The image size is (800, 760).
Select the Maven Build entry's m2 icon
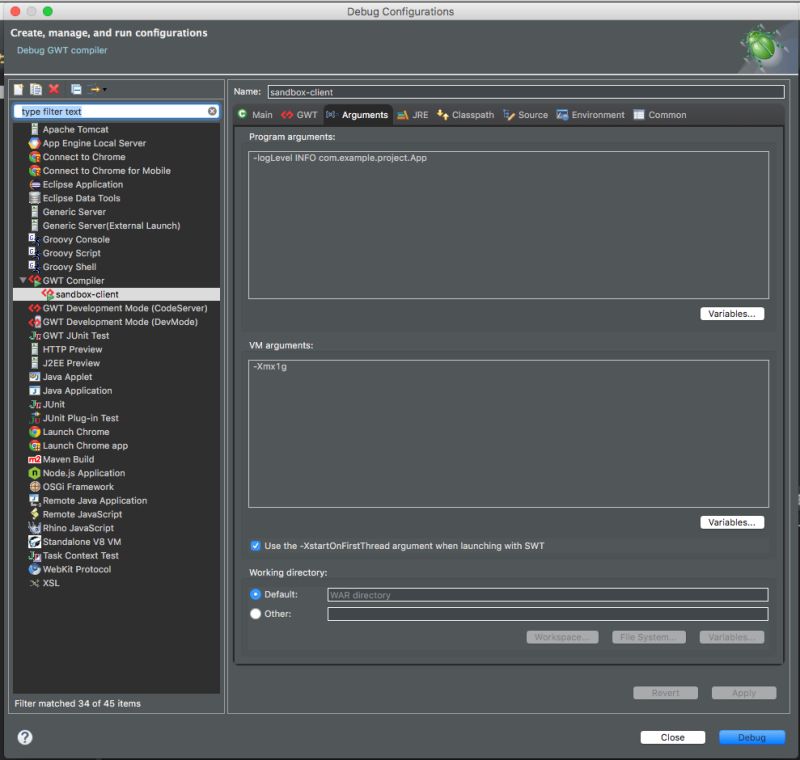click(33, 459)
